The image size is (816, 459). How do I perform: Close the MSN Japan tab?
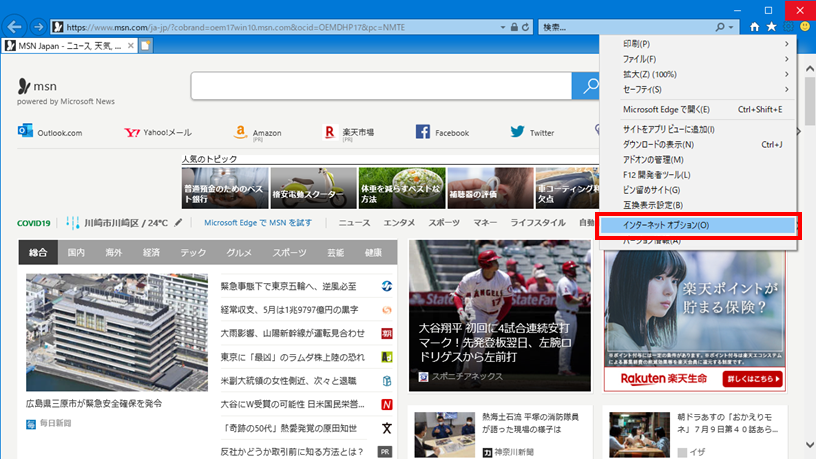click(x=131, y=46)
